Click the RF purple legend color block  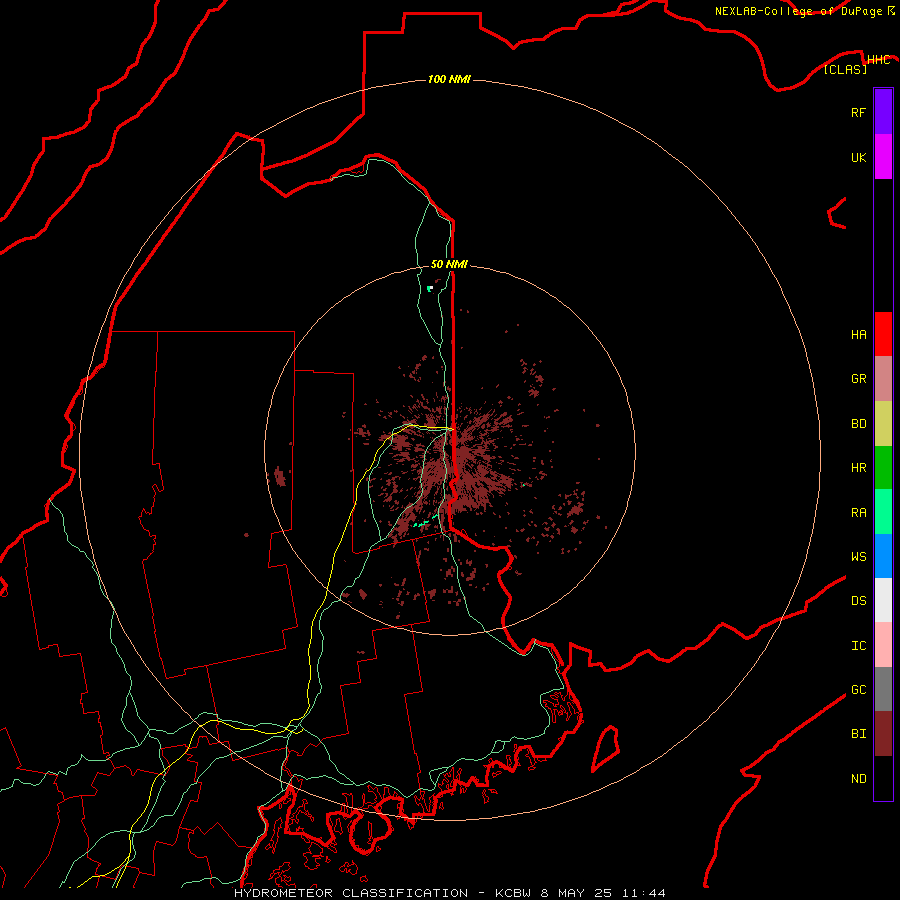point(883,112)
